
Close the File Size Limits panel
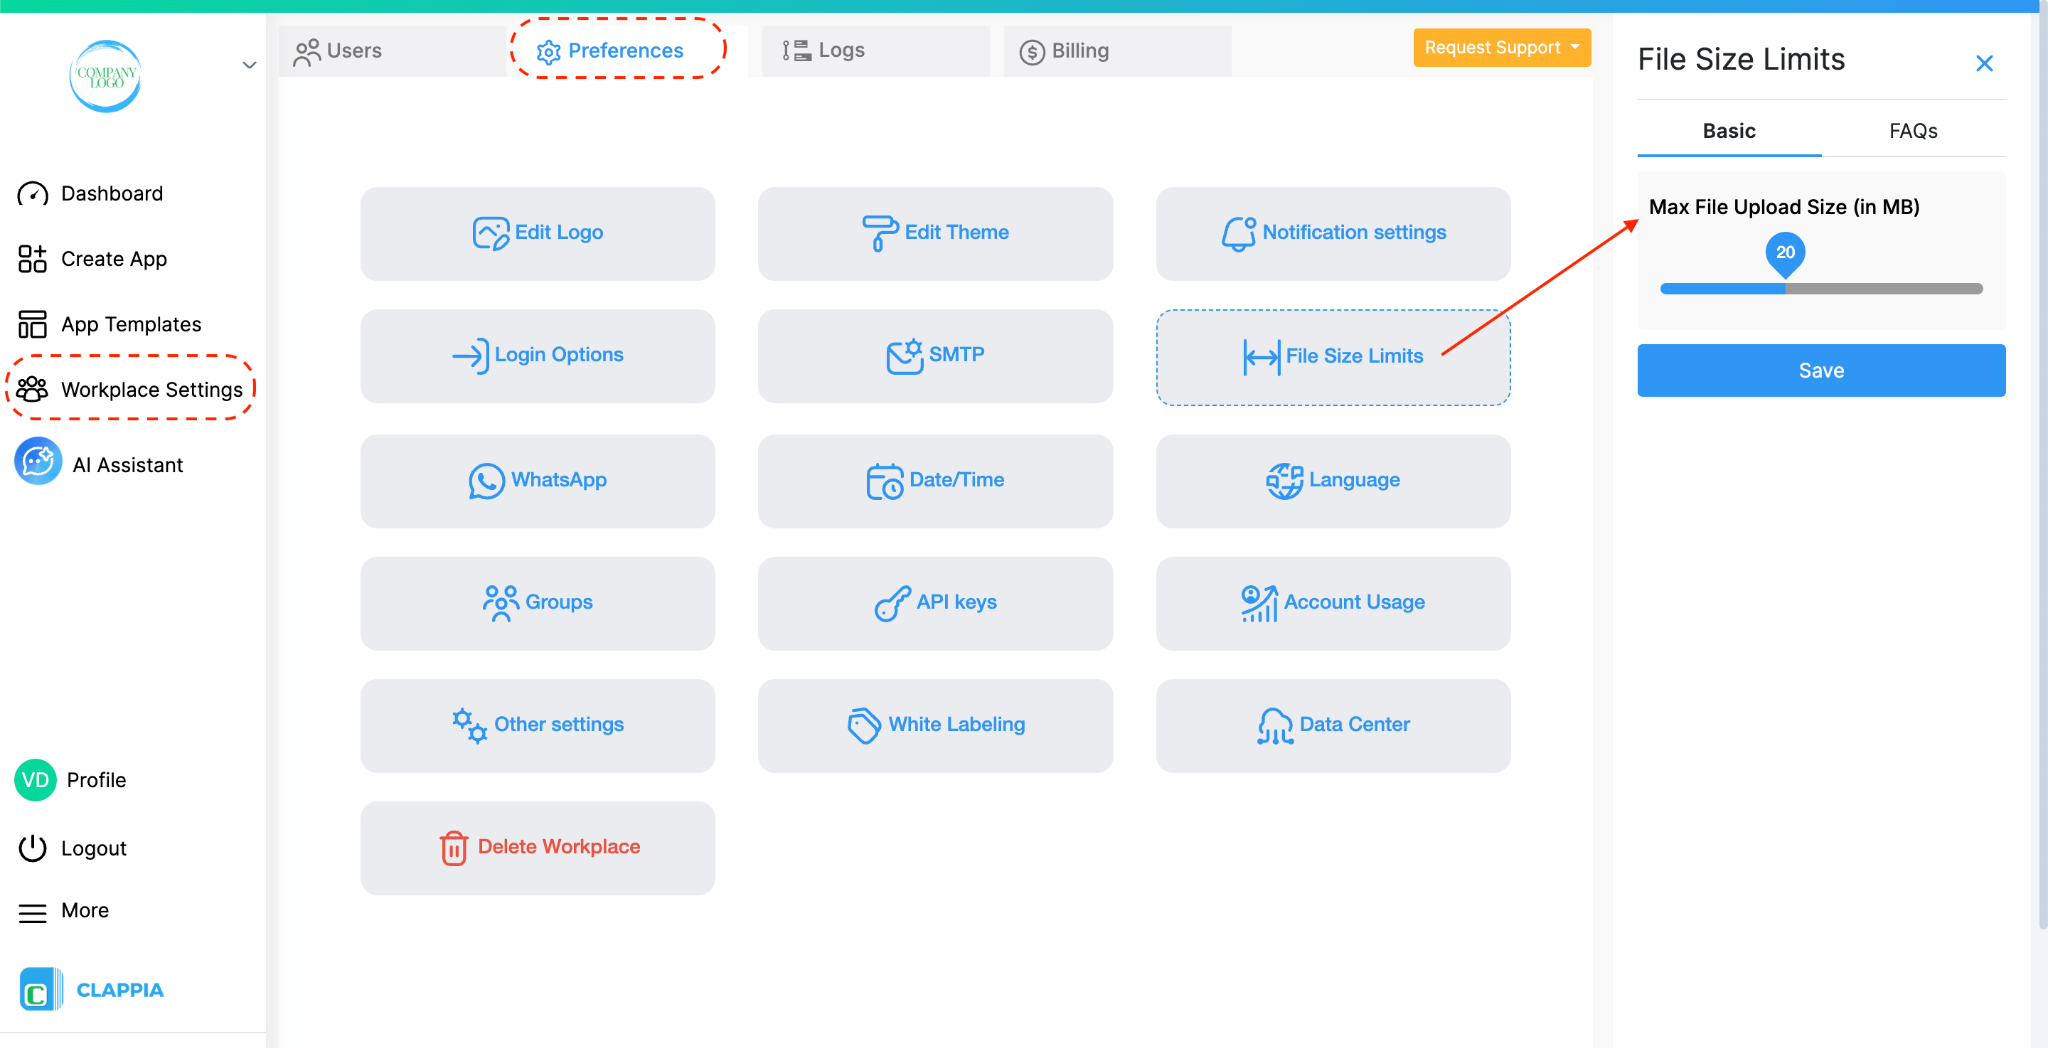point(1985,64)
